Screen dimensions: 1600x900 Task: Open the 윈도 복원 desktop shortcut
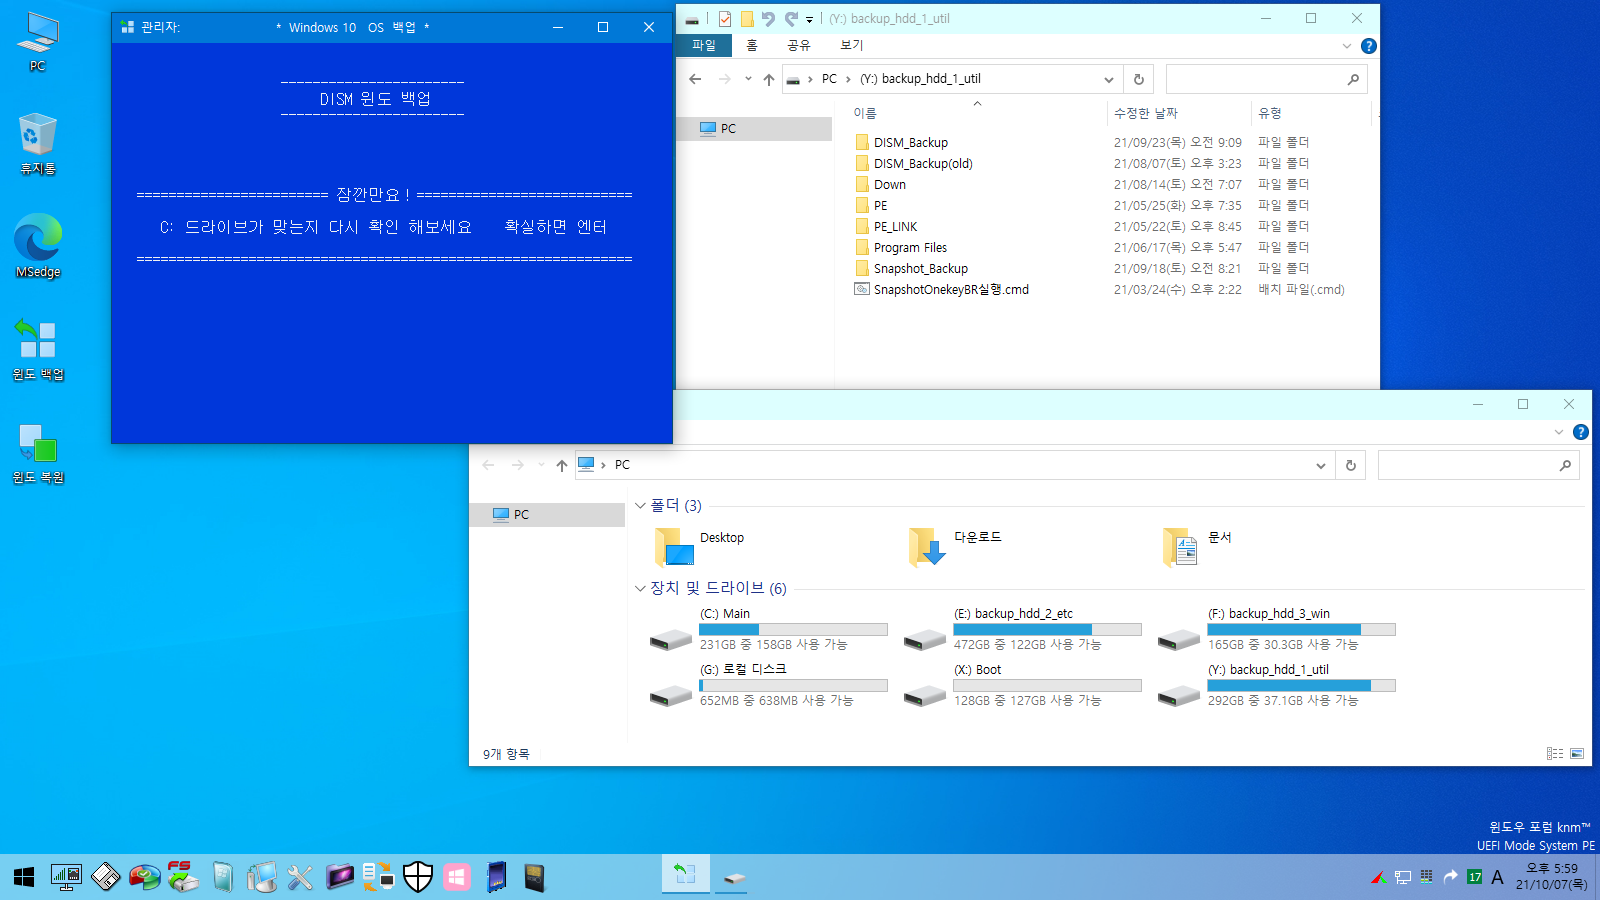pyautogui.click(x=38, y=453)
